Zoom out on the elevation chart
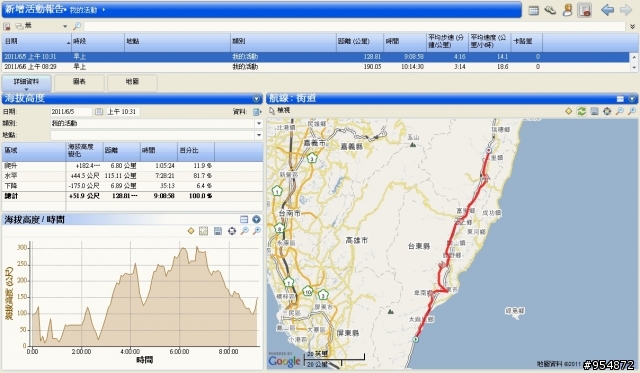The image size is (640, 373). pyautogui.click(x=244, y=231)
